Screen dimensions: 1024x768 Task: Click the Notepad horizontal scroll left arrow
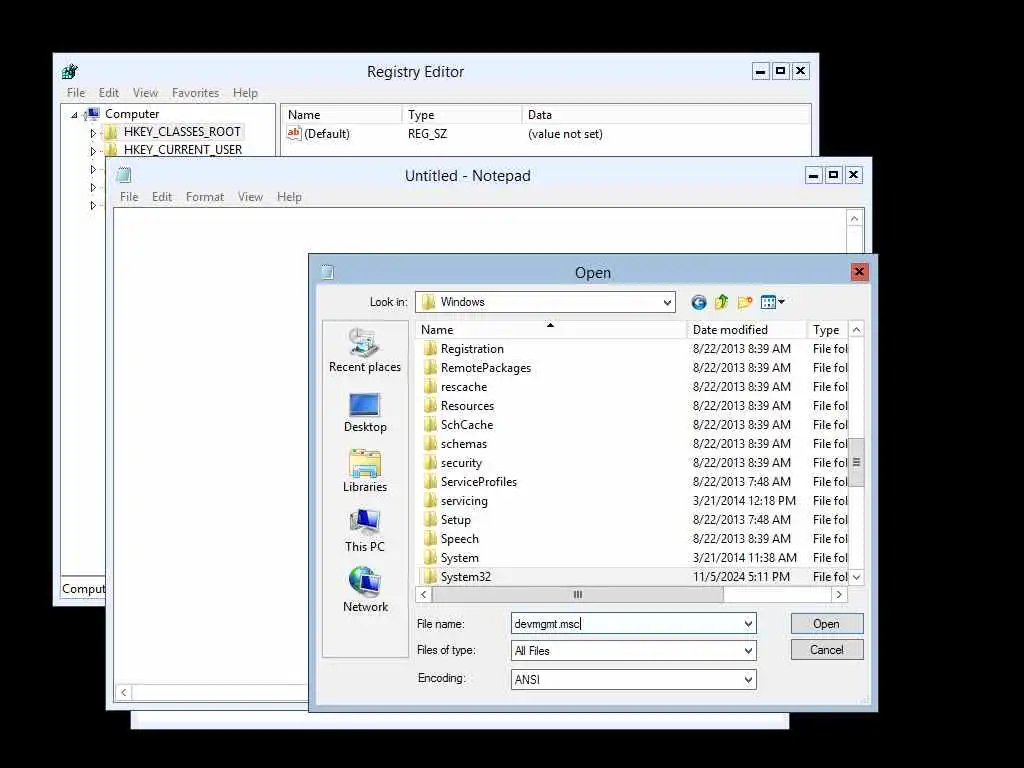(123, 692)
